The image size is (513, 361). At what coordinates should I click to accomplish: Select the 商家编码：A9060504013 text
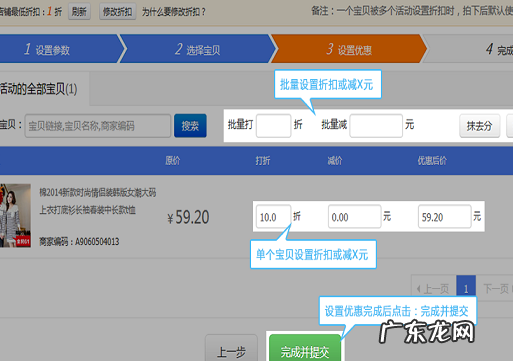(x=79, y=241)
